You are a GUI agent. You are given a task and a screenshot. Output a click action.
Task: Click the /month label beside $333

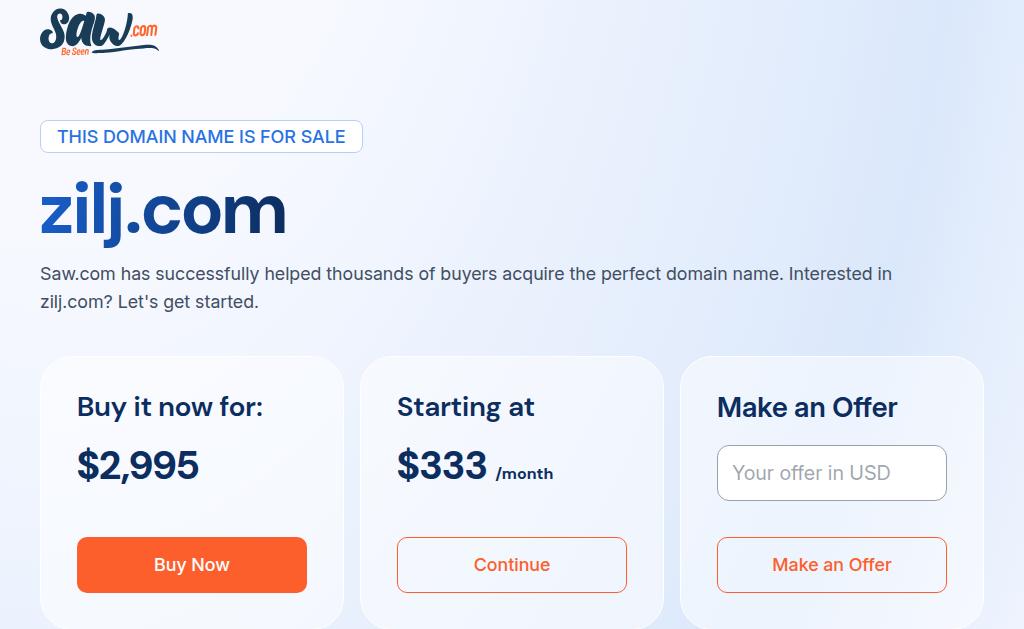(x=524, y=474)
